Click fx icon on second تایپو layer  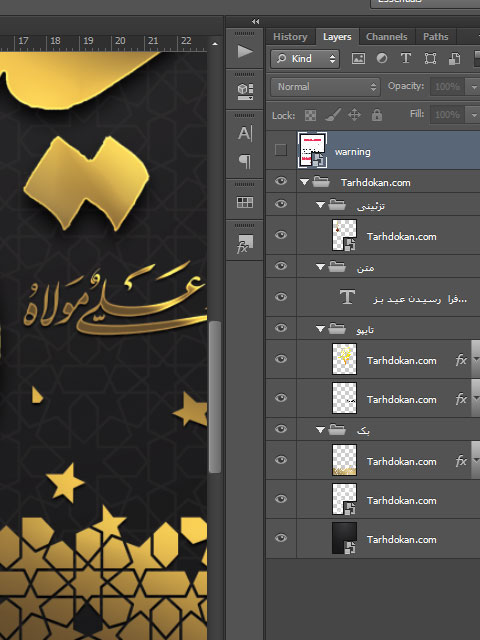pyautogui.click(x=461, y=399)
